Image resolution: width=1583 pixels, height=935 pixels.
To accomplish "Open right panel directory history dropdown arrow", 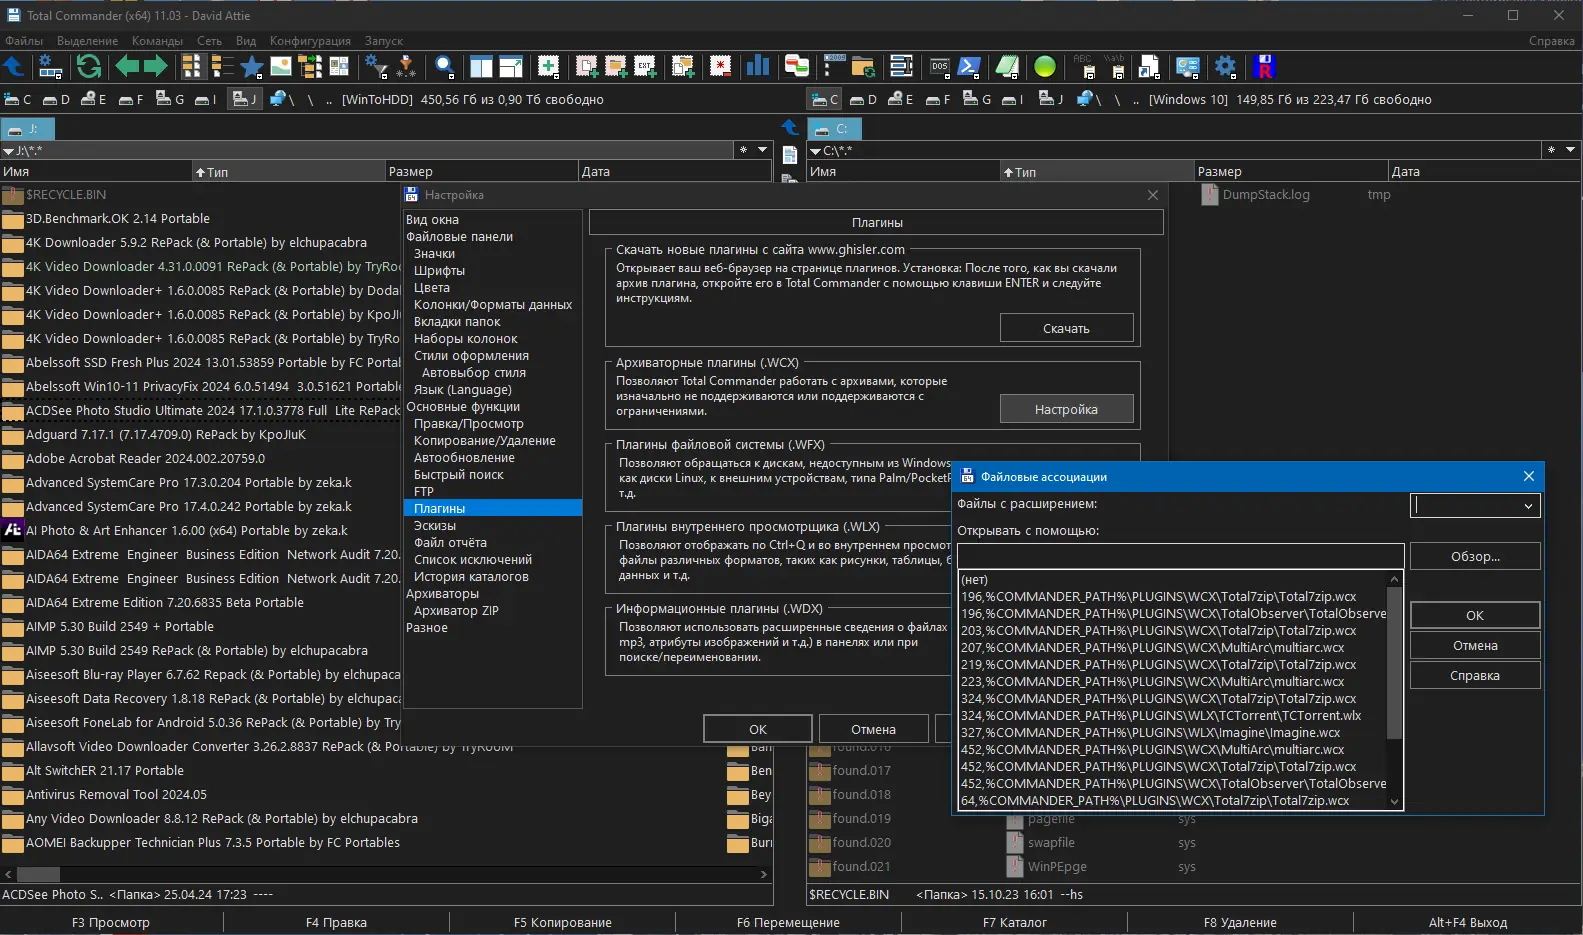I will [x=1570, y=150].
